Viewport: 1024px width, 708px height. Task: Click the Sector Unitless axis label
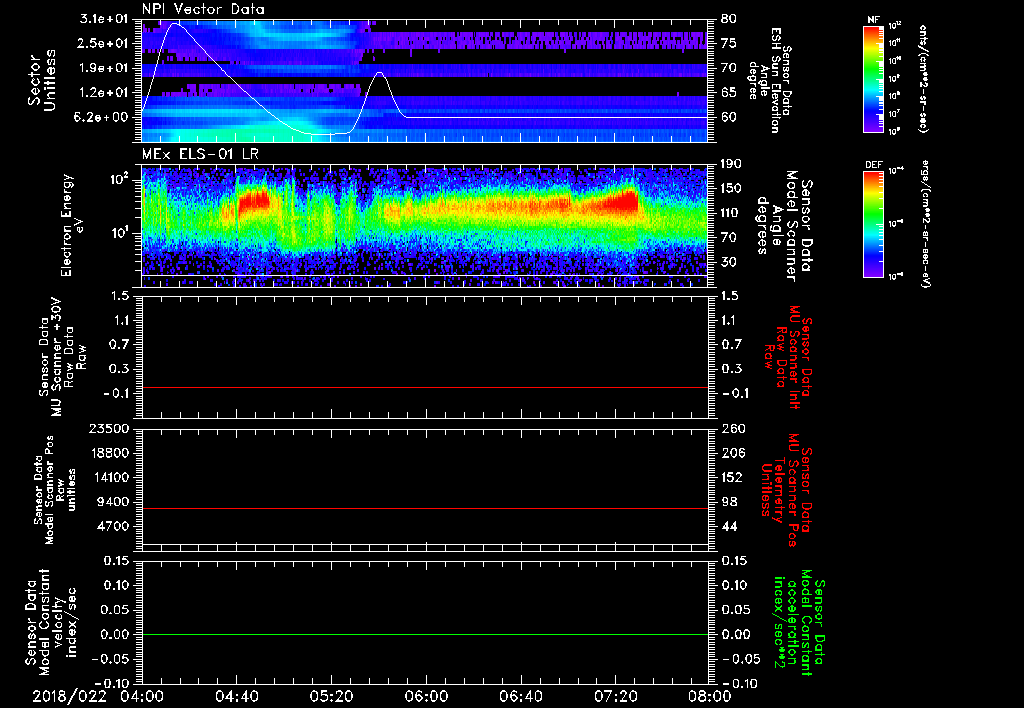pos(40,78)
